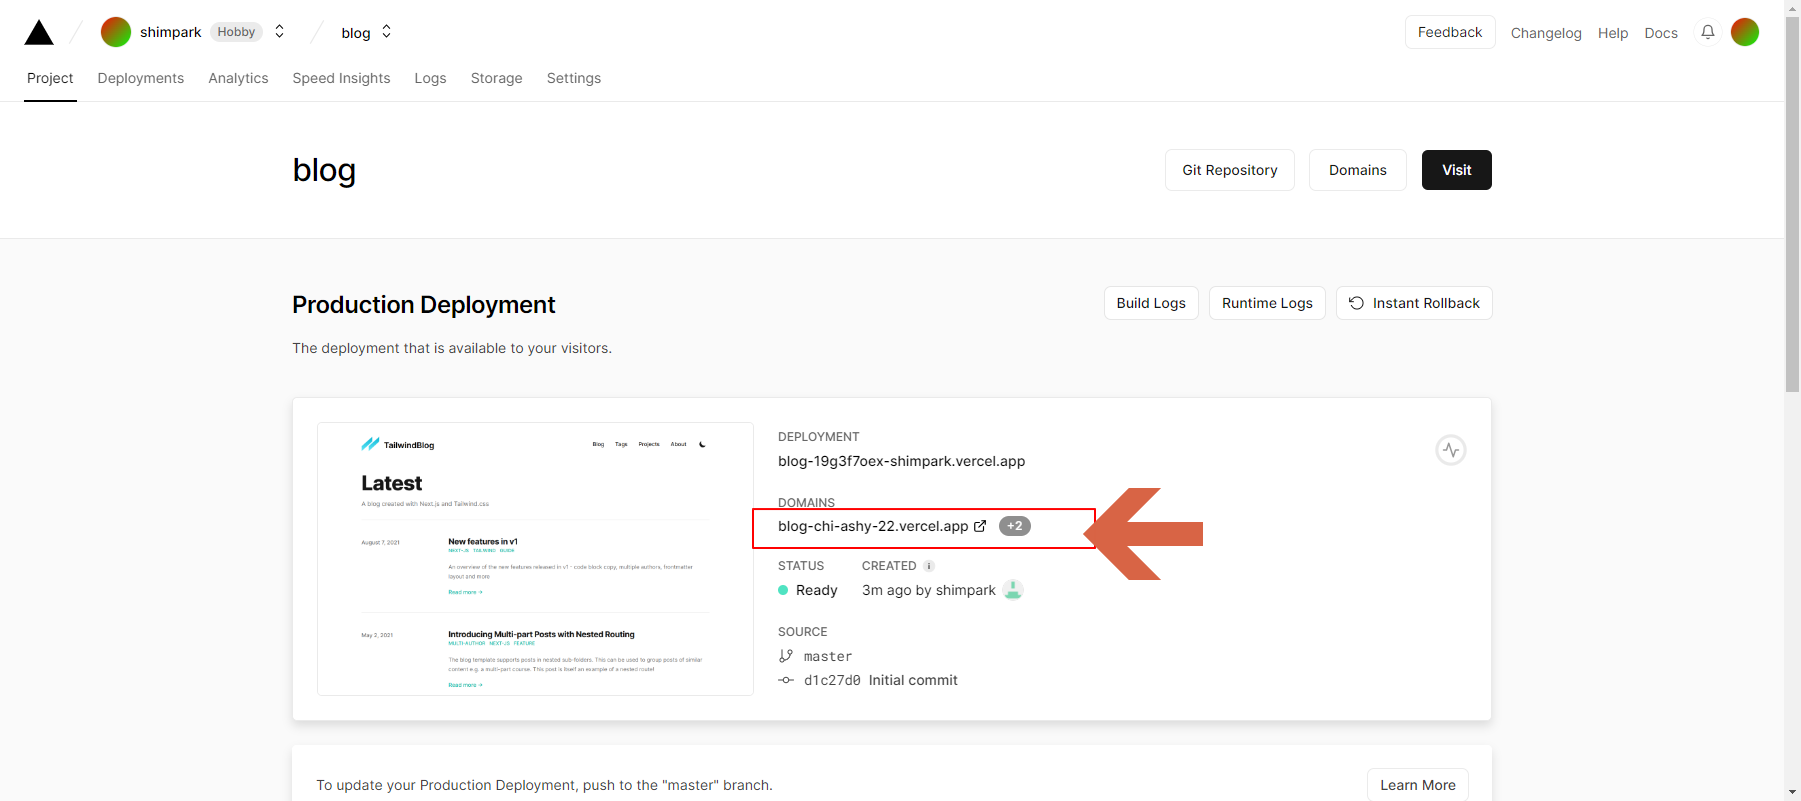The image size is (1801, 801).
Task: Switch to the Storage tab
Action: tap(497, 78)
